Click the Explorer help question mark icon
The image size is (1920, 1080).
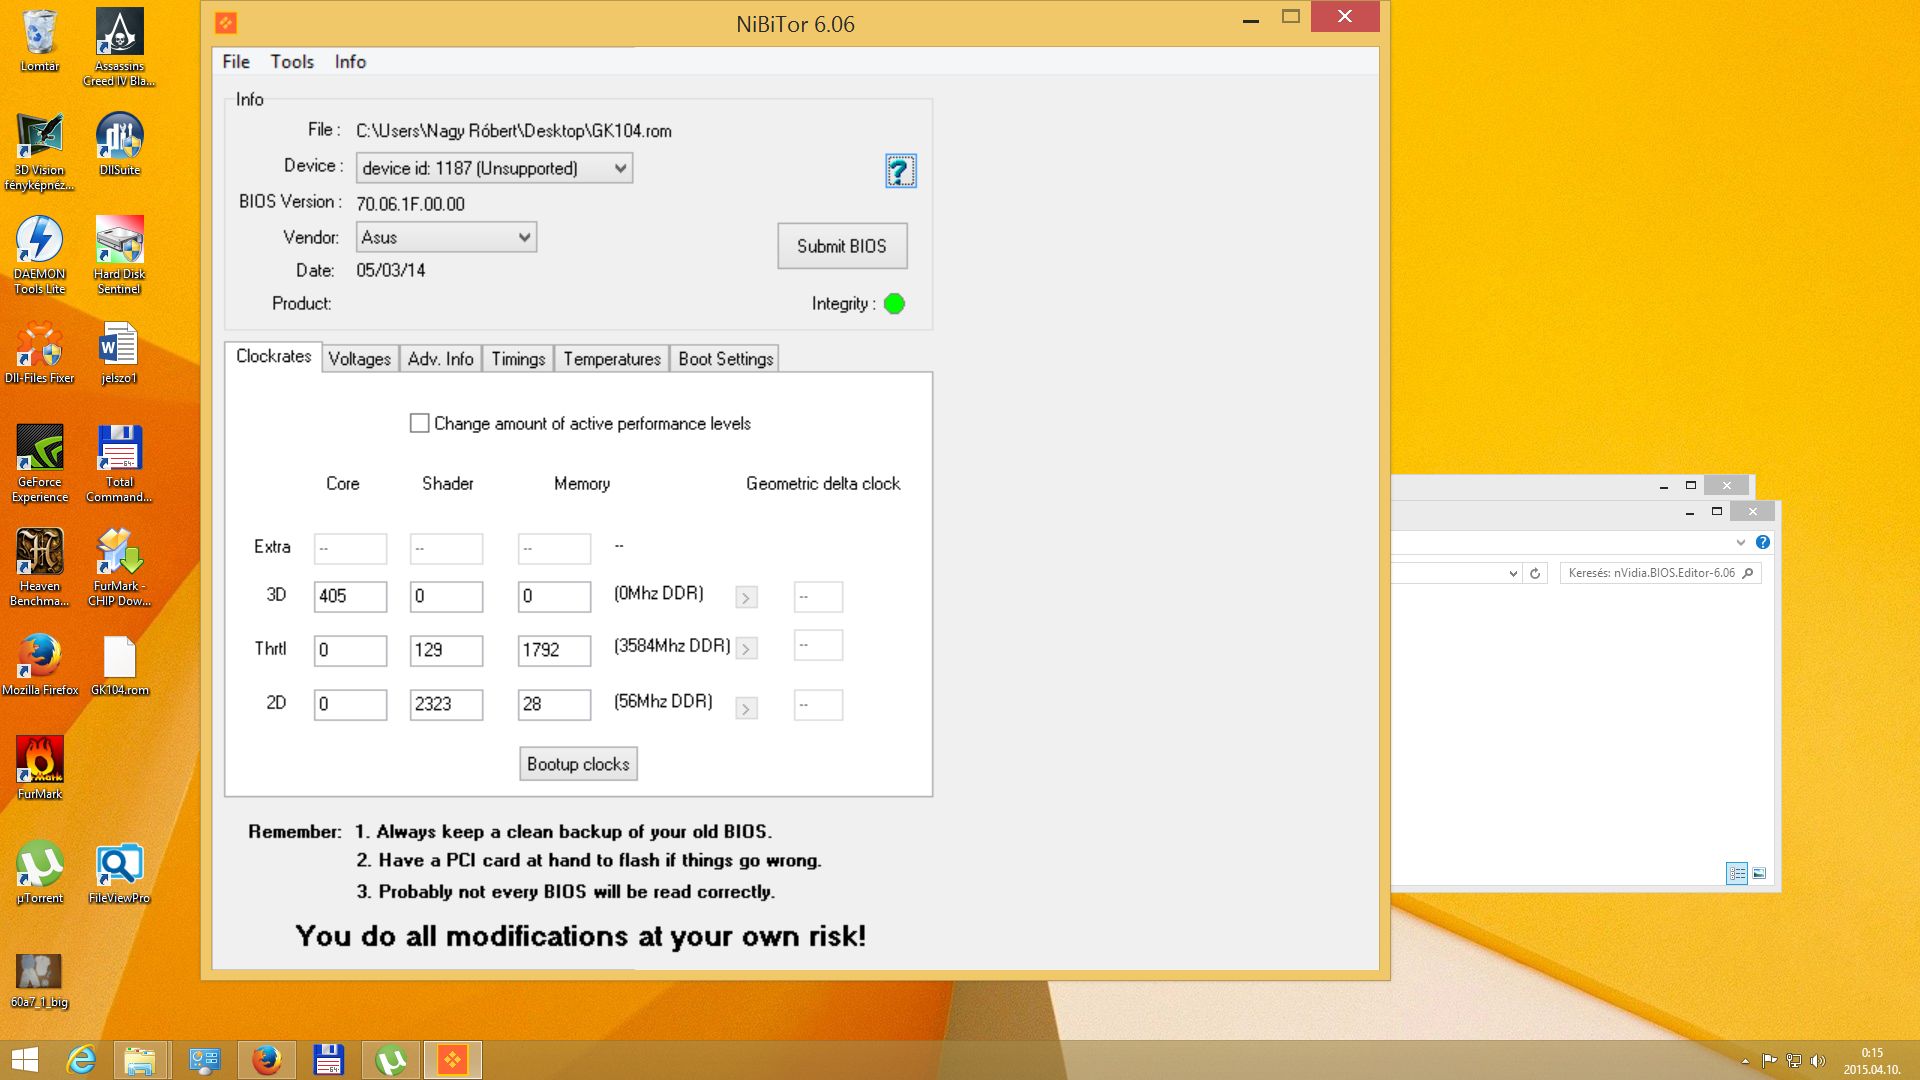pos(1763,542)
